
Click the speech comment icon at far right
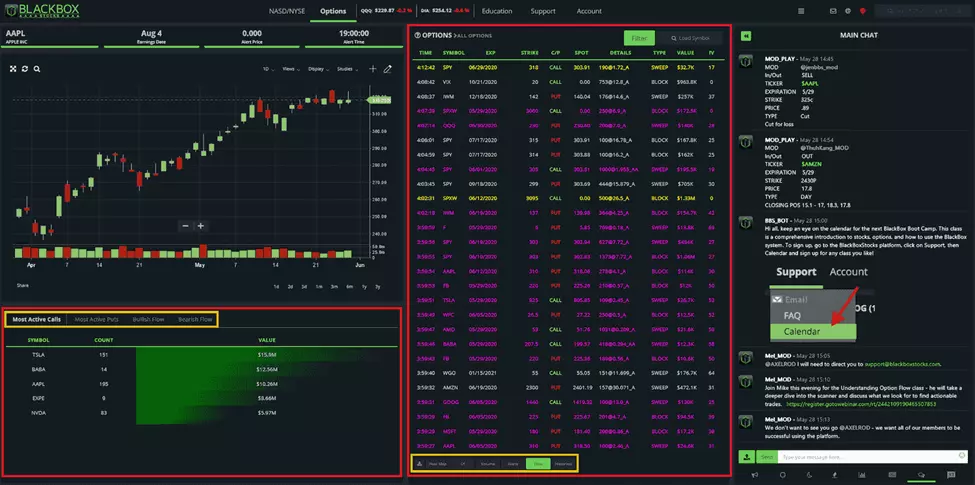pos(950,475)
